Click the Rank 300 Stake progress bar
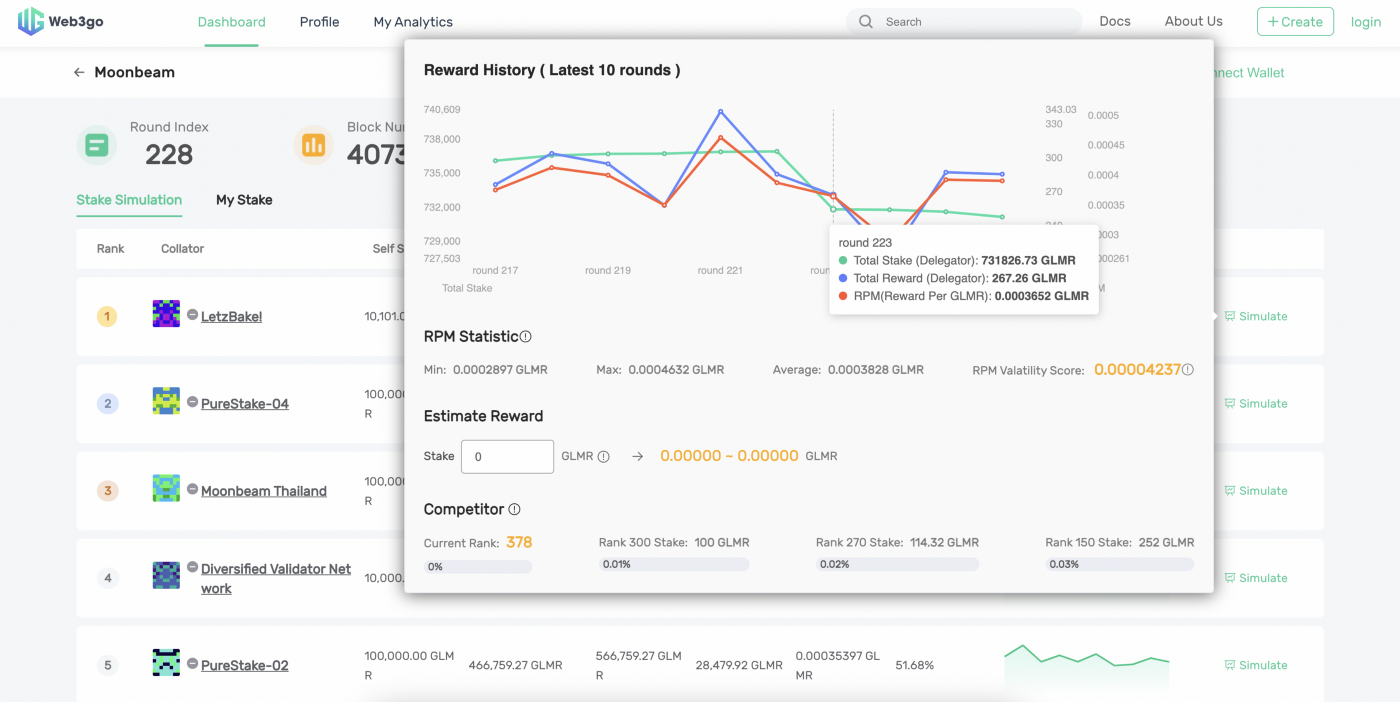This screenshot has height=702, width=1400. [x=674, y=565]
